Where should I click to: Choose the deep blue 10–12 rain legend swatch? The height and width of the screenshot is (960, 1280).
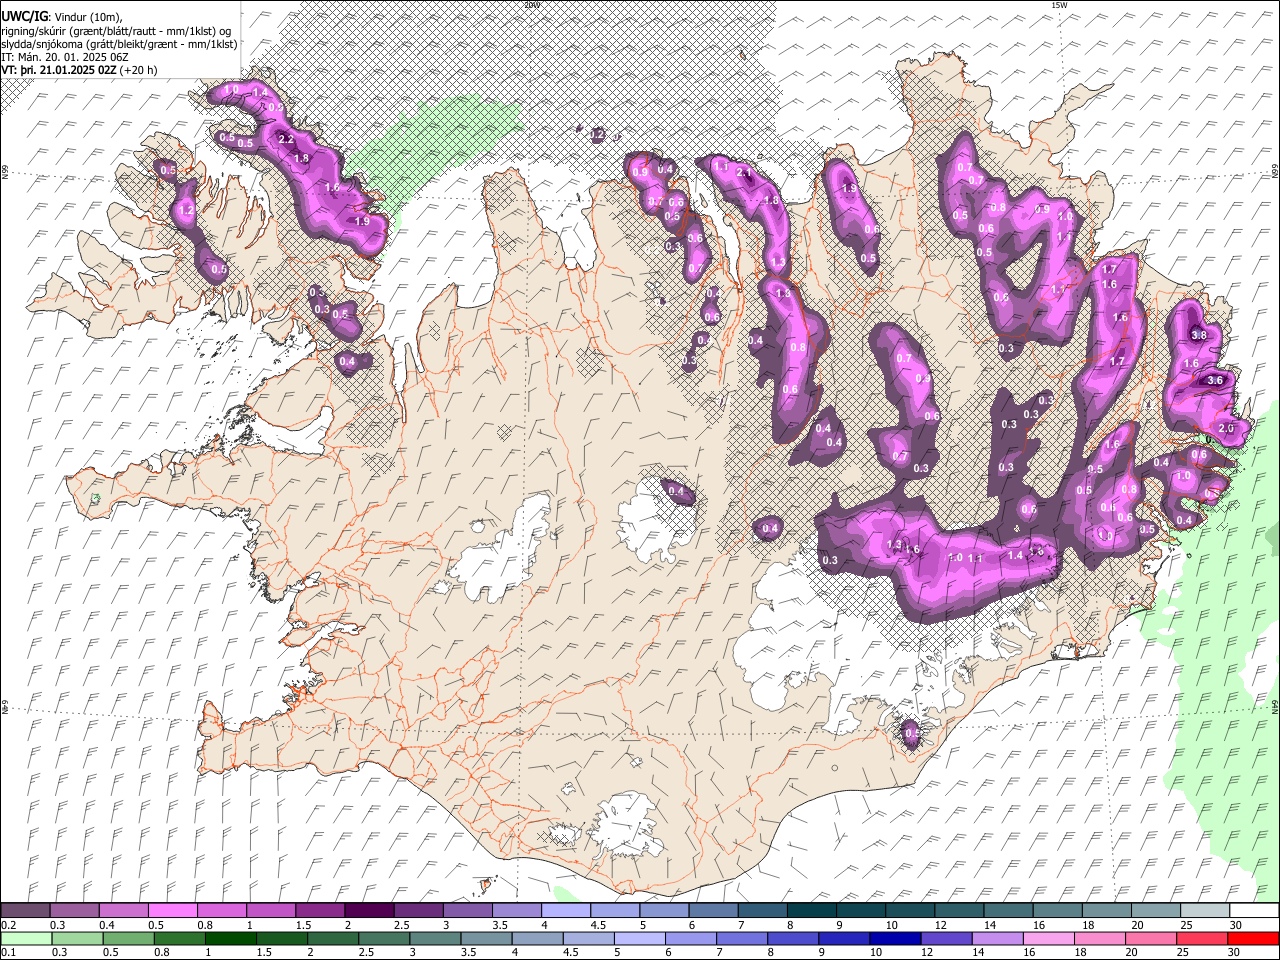895,938
